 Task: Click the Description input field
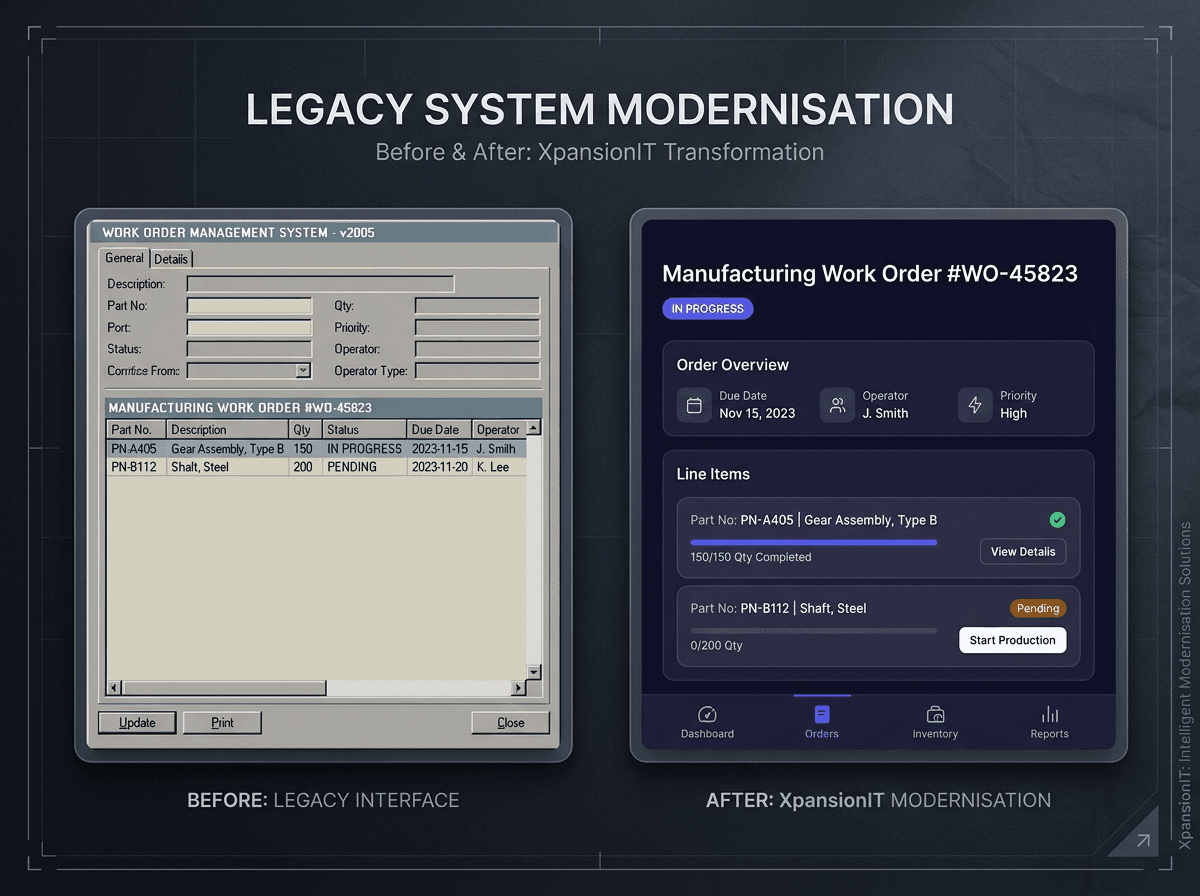[320, 284]
